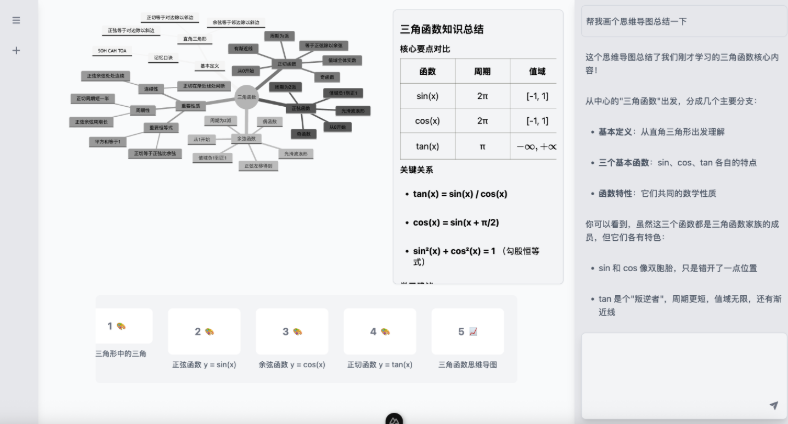Select the dark 正弦函数 mind map node
Image resolution: width=788 pixels, height=424 pixels.
299,108
